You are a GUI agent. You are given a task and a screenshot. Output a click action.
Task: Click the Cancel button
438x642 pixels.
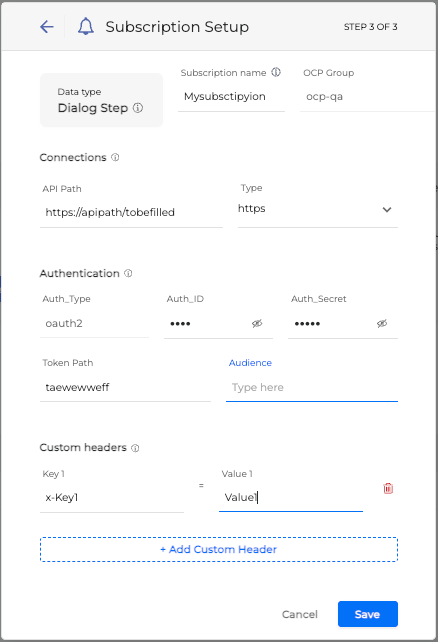(x=300, y=614)
